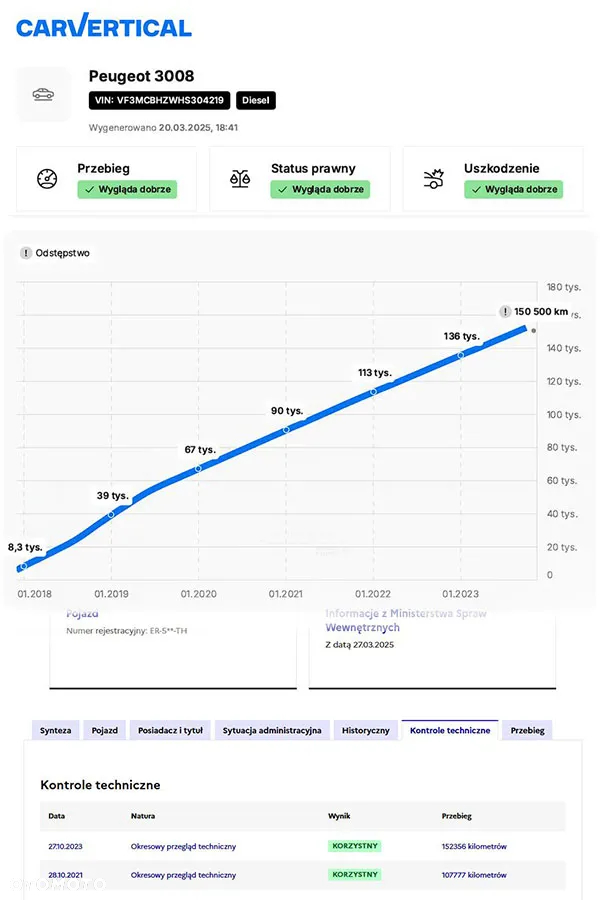Click the VIN: VF3MCBHZWHS304219 badge

[159, 100]
